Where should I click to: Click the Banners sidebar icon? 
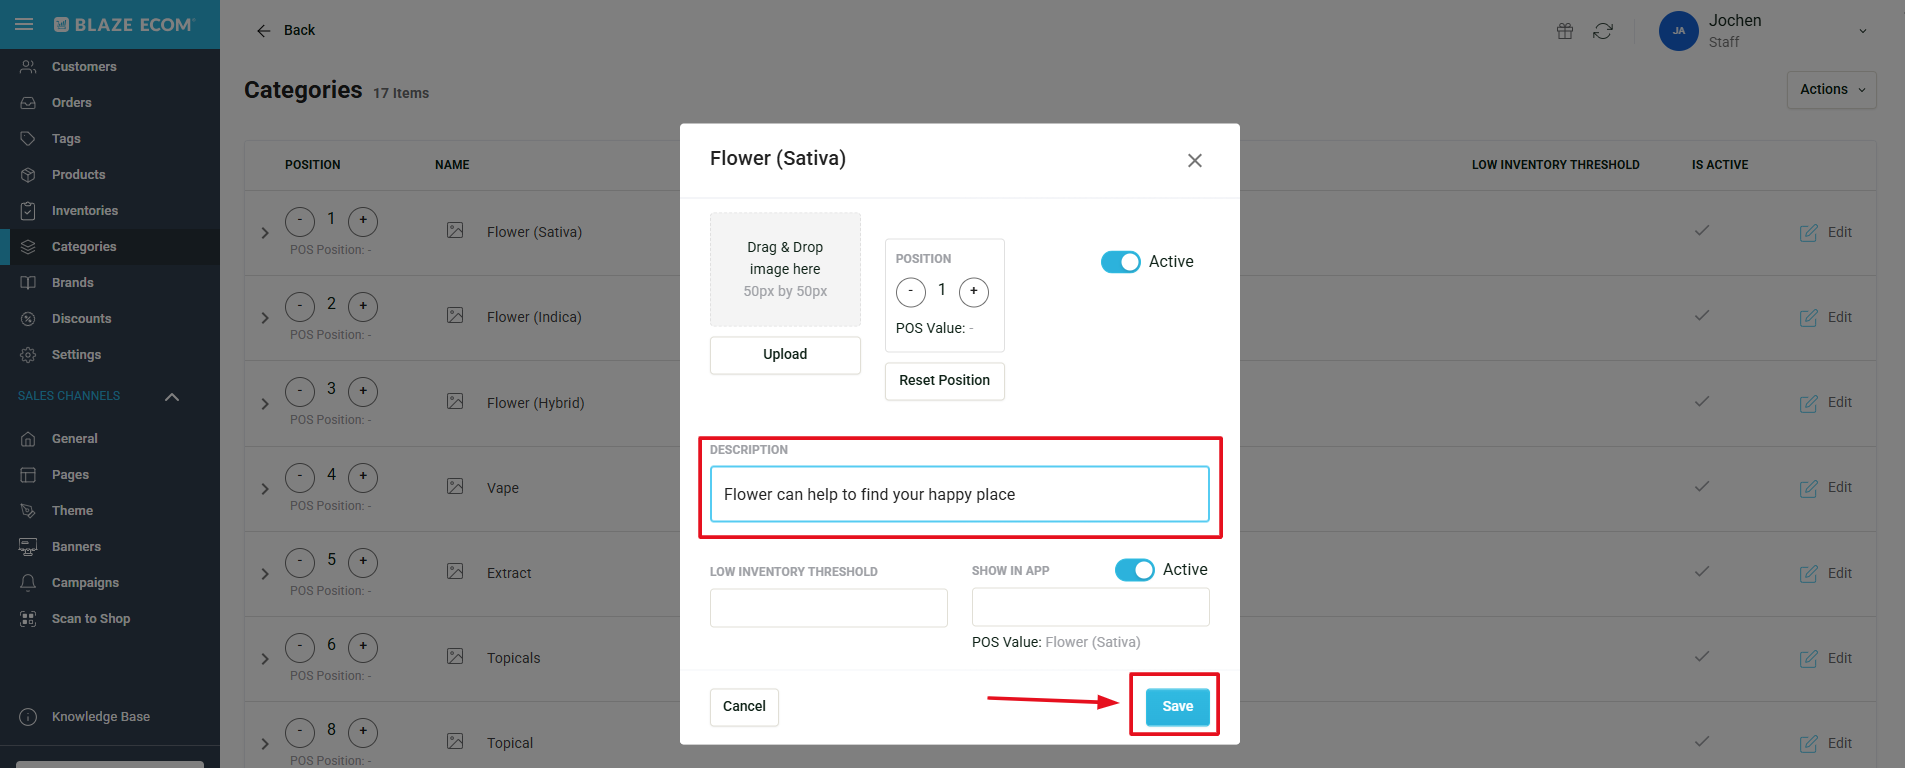click(x=28, y=547)
